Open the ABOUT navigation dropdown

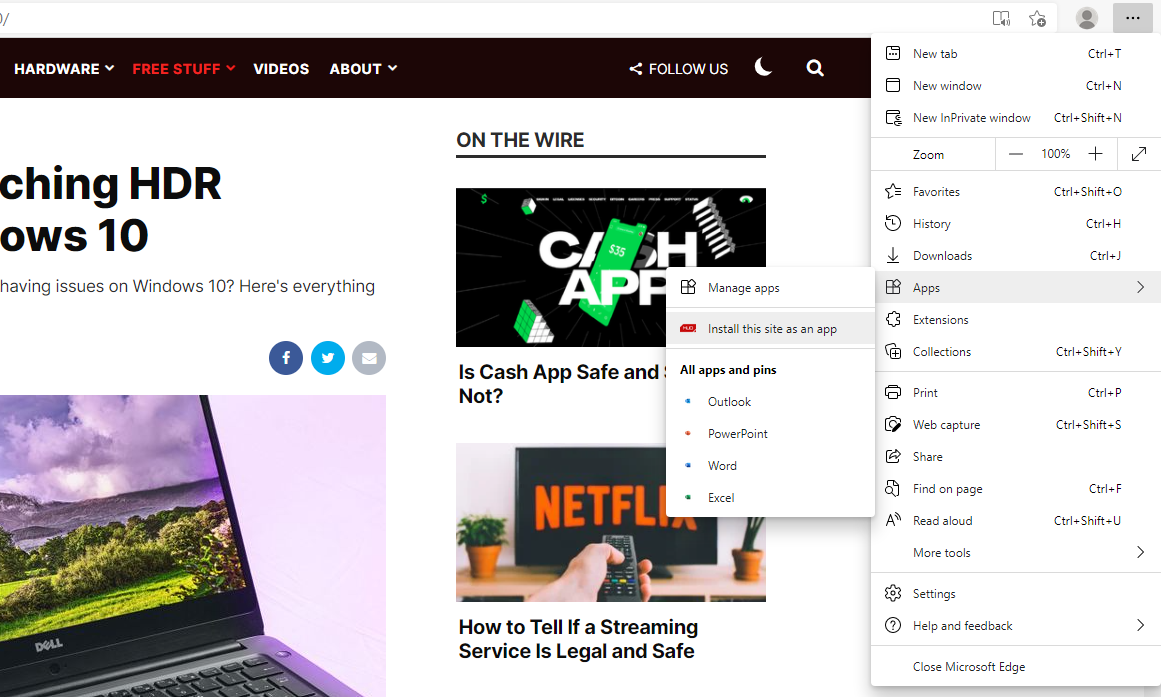pos(363,69)
